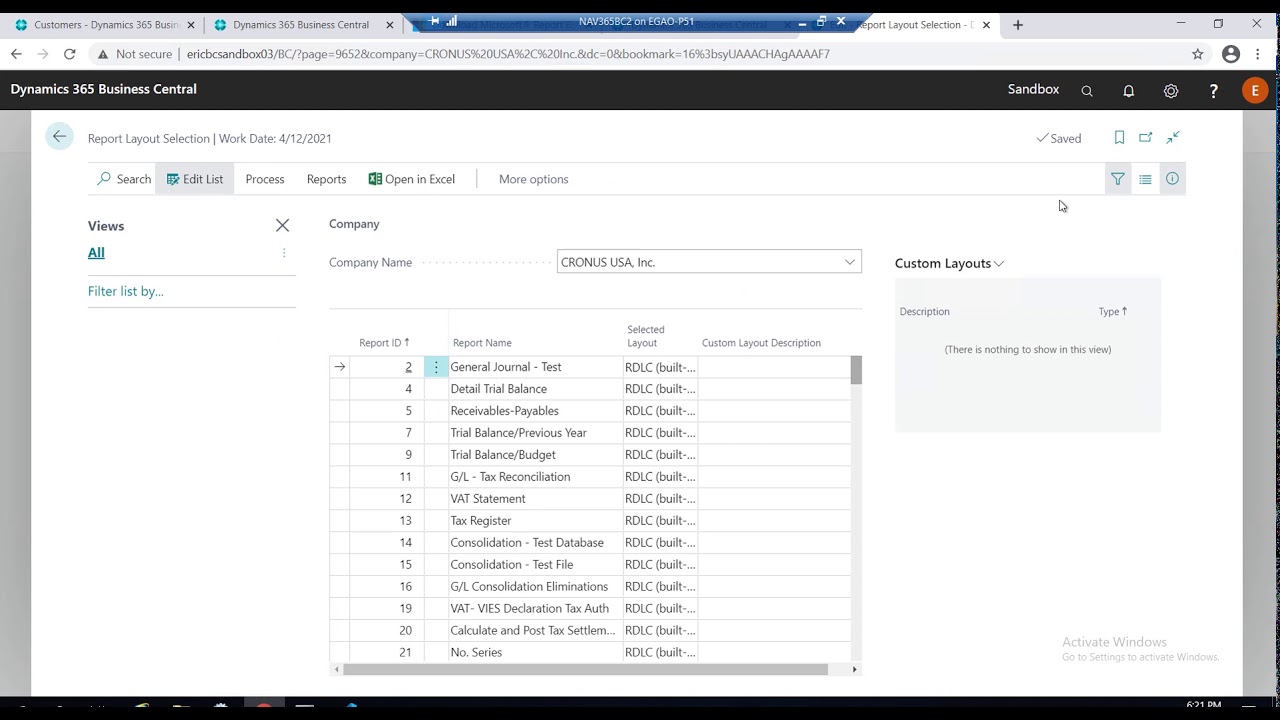This screenshot has width=1280, height=720.
Task: Open a new browser tab
Action: [x=1018, y=24]
